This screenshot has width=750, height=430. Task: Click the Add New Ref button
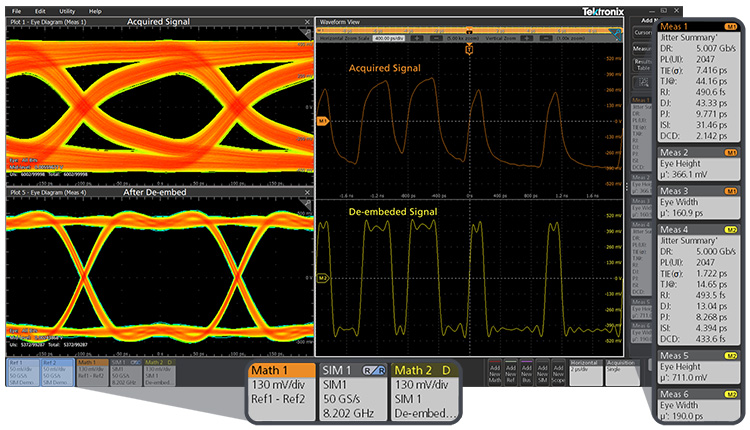pos(511,372)
